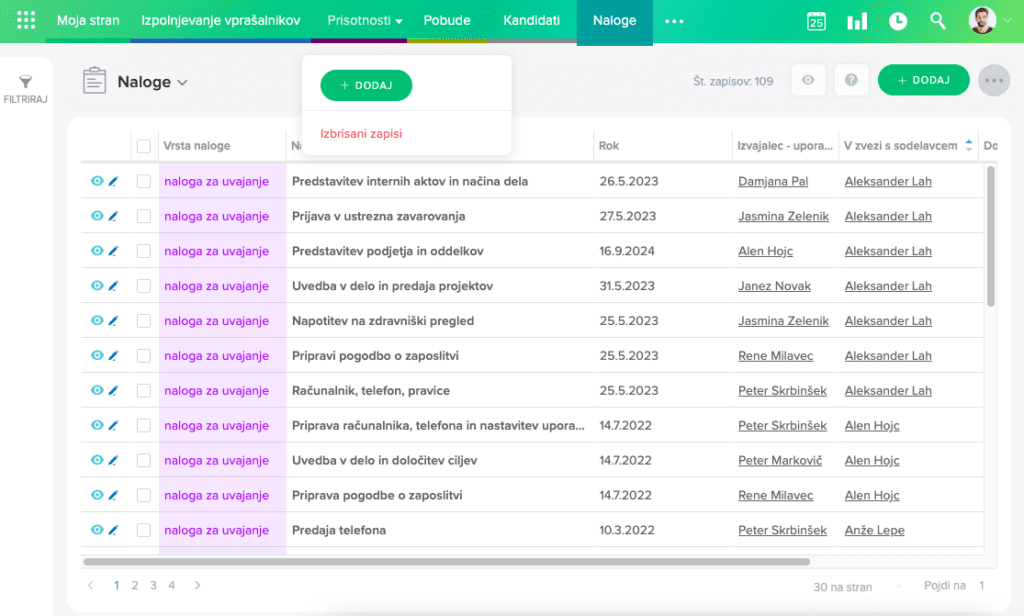Open the bar chart reports icon
The image size is (1024, 616).
857,21
